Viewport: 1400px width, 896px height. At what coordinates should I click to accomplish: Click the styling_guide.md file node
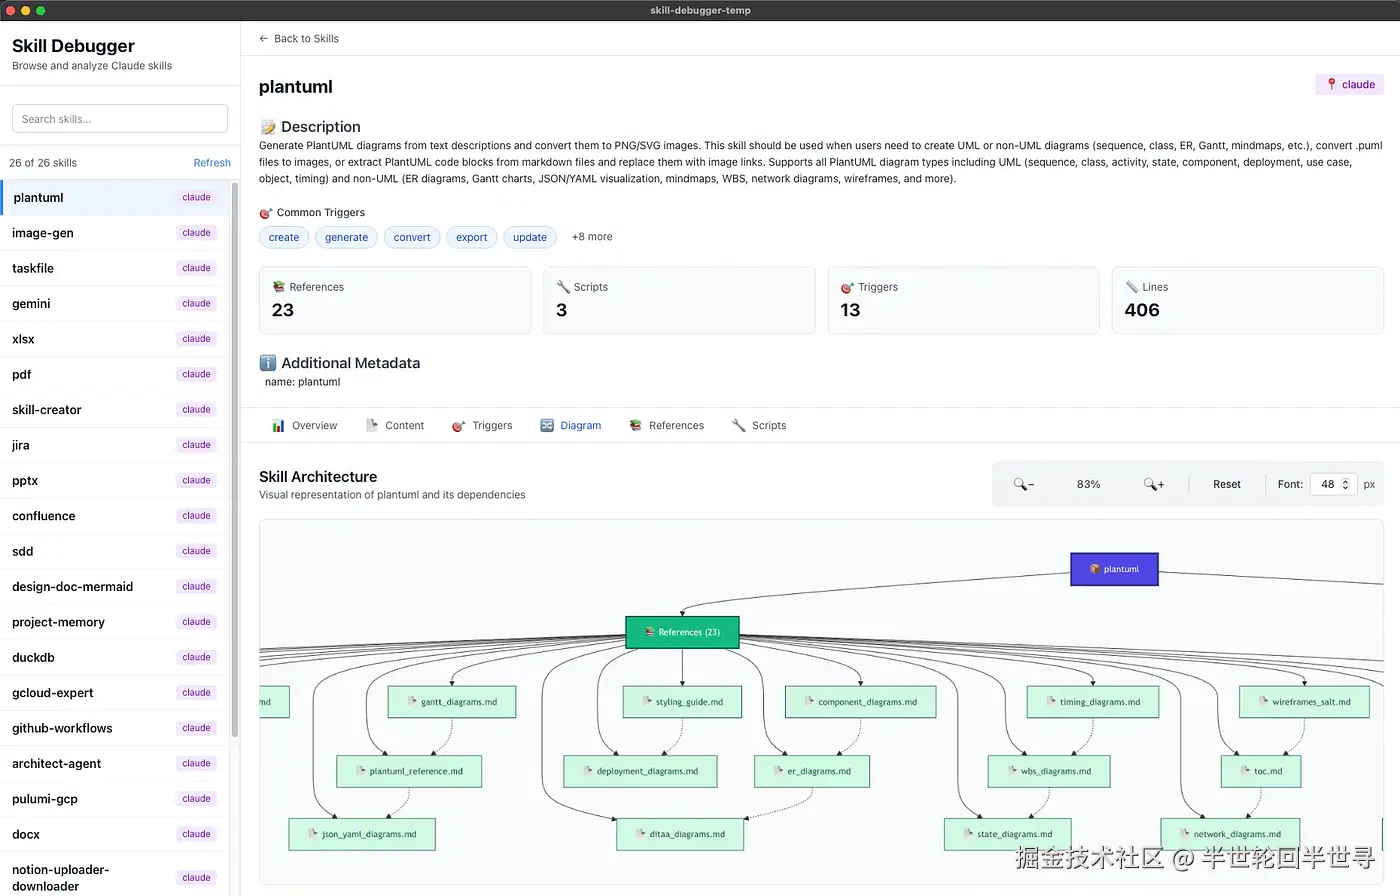click(x=682, y=702)
